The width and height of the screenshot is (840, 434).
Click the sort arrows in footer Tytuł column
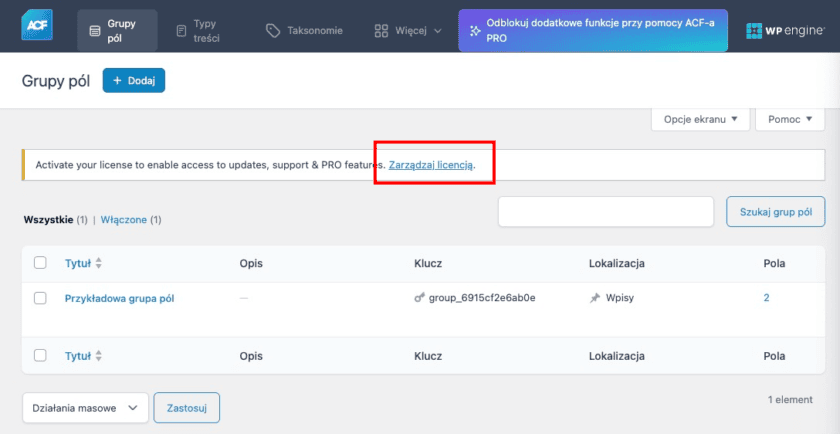click(99, 355)
